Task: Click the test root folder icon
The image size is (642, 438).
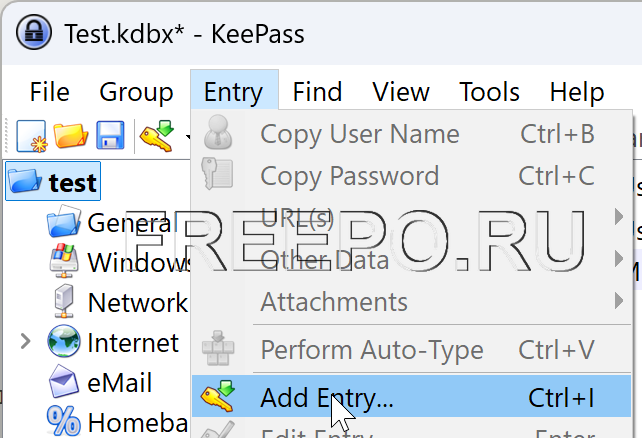Action: (25, 181)
